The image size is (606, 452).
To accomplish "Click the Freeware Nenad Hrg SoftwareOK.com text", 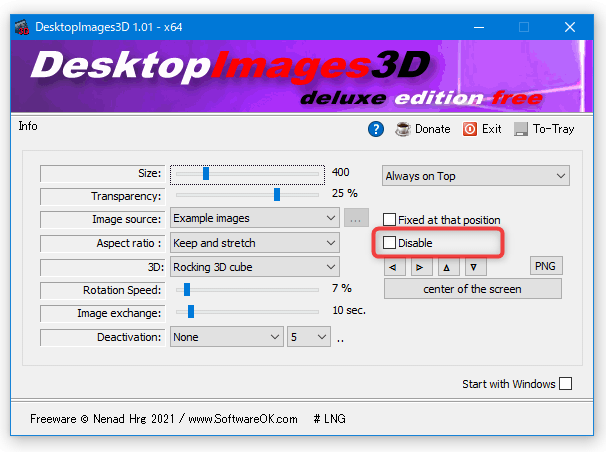I will click(x=164, y=419).
